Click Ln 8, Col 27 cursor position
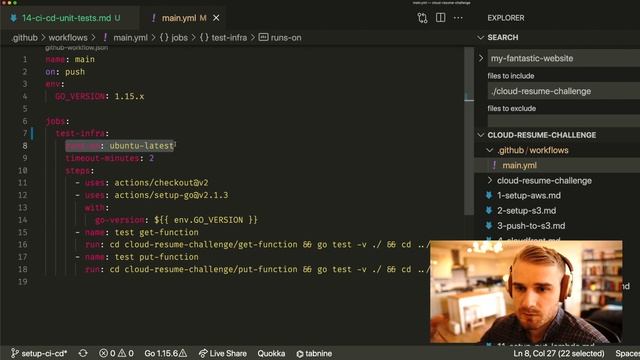This screenshot has width=640, height=360. coord(558,353)
